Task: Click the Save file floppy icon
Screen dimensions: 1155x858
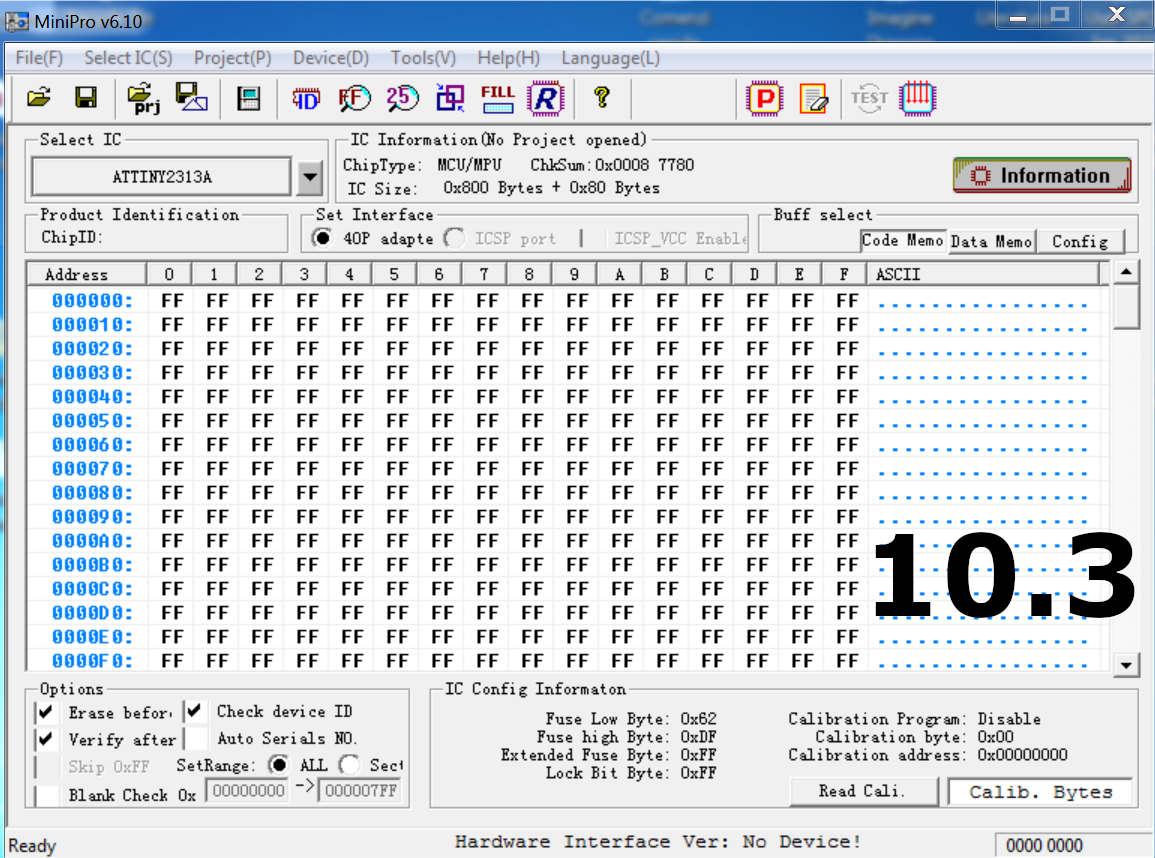Action: coord(85,97)
